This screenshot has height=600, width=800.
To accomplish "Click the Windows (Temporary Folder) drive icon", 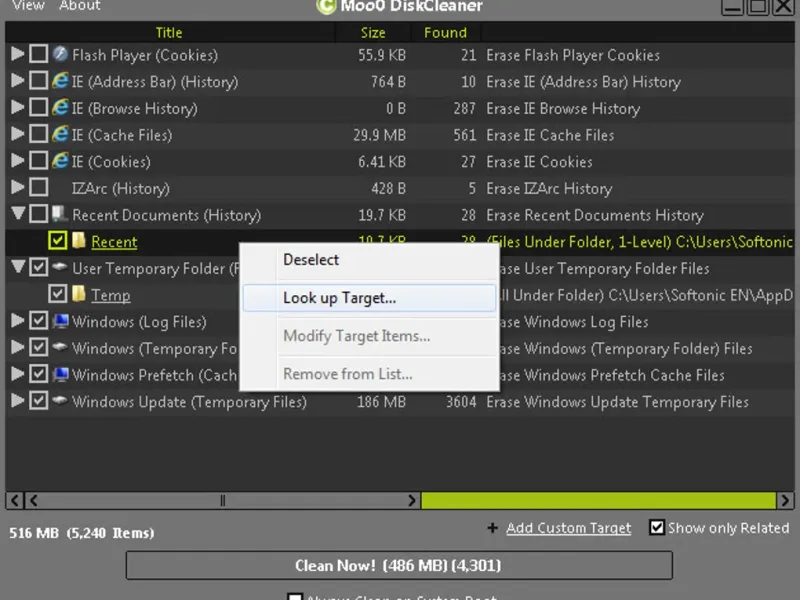I will click(60, 346).
